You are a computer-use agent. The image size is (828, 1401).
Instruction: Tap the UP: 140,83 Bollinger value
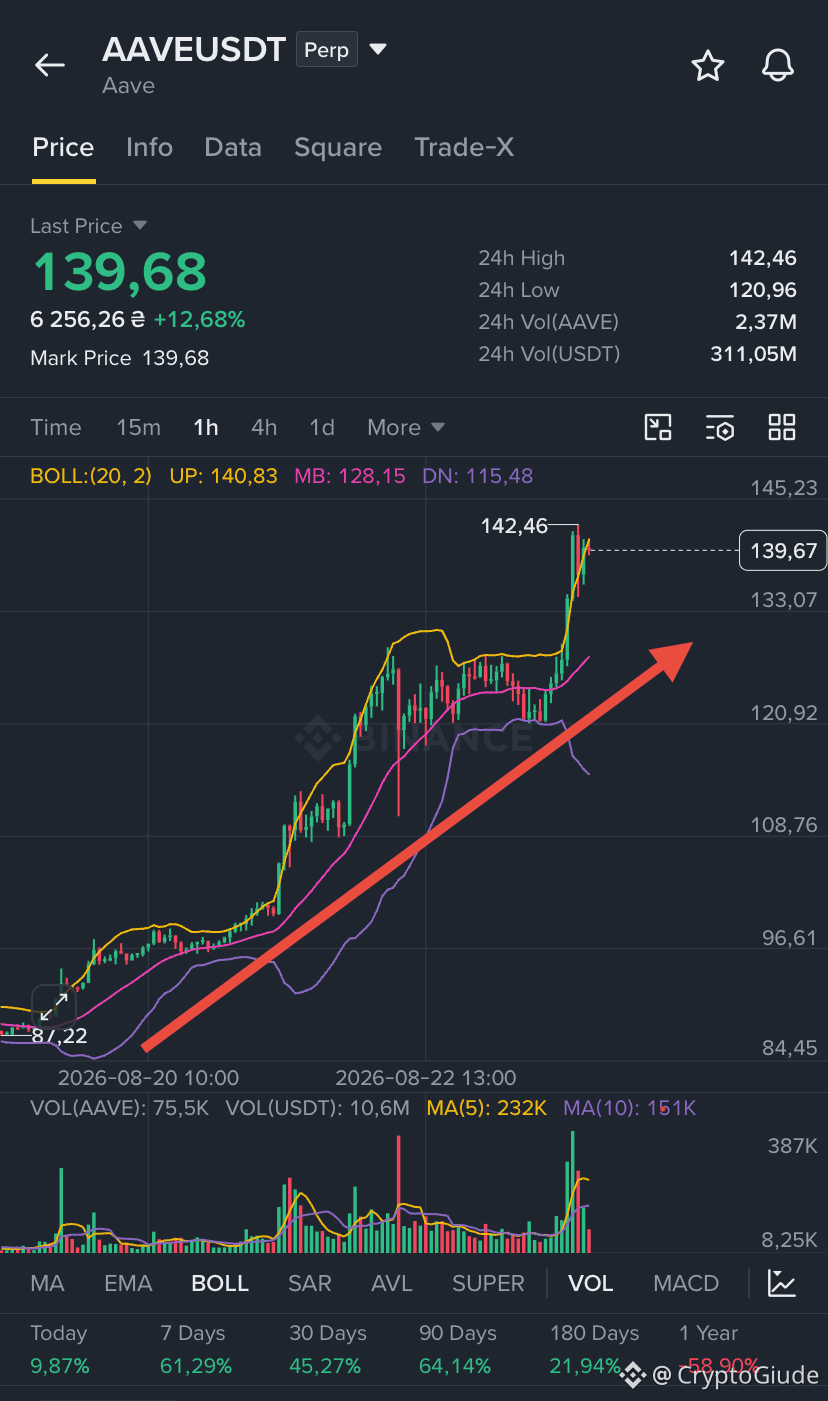click(224, 476)
